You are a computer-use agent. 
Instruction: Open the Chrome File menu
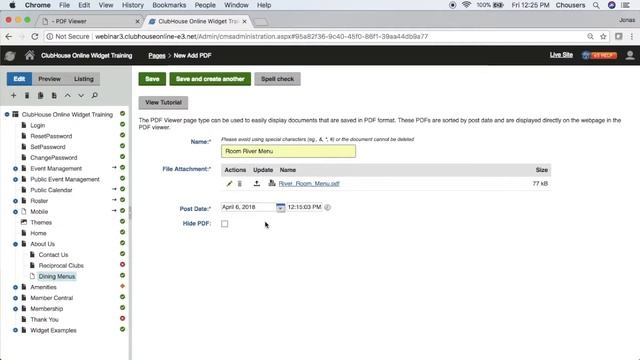click(x=64, y=5)
